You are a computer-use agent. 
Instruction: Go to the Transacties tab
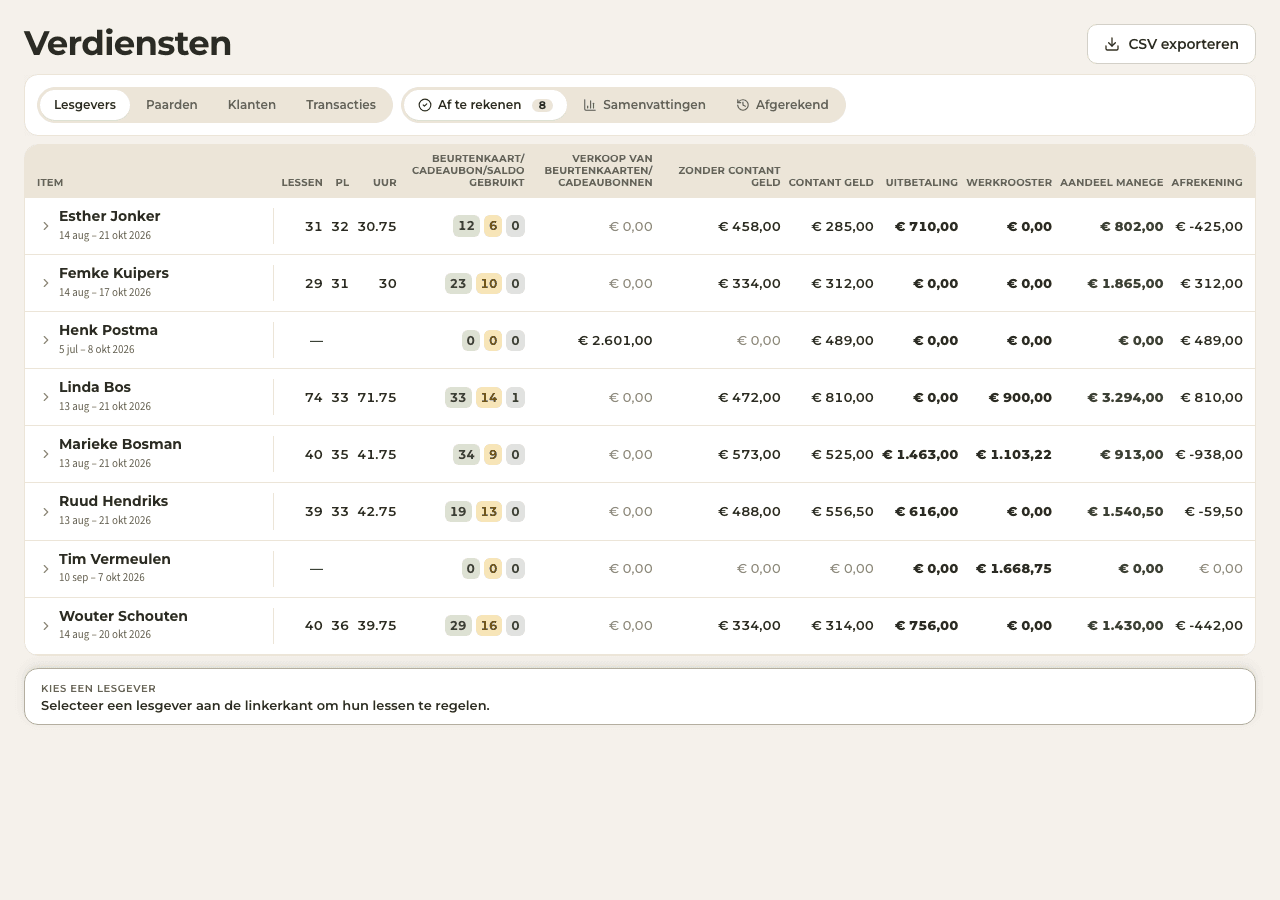click(341, 105)
